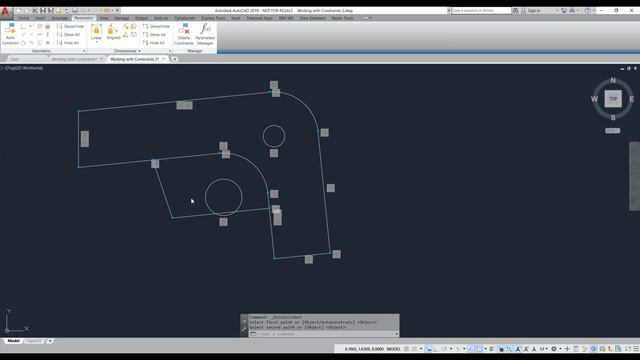The width and height of the screenshot is (640, 360).
Task: Switch to first Working with Constraints file tab
Action: pyautogui.click(x=73, y=59)
